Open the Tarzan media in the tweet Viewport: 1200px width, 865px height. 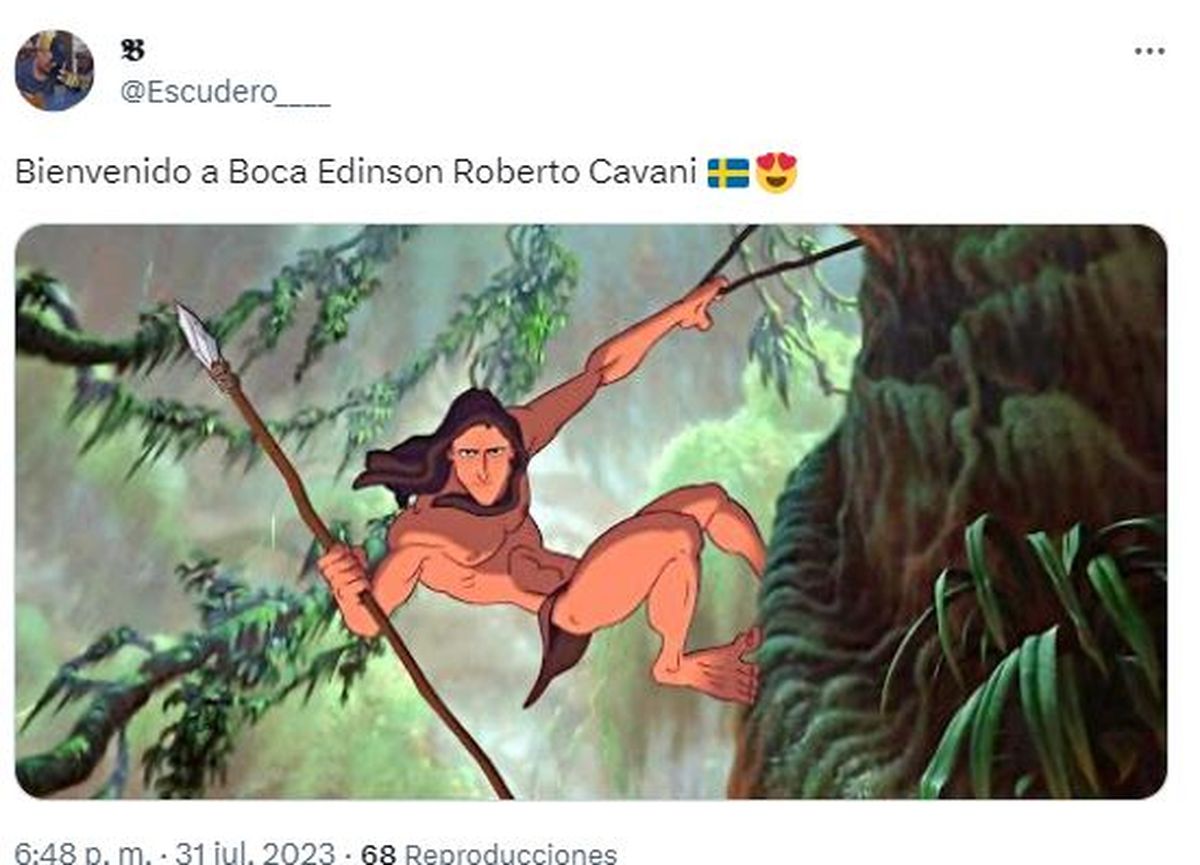point(591,512)
